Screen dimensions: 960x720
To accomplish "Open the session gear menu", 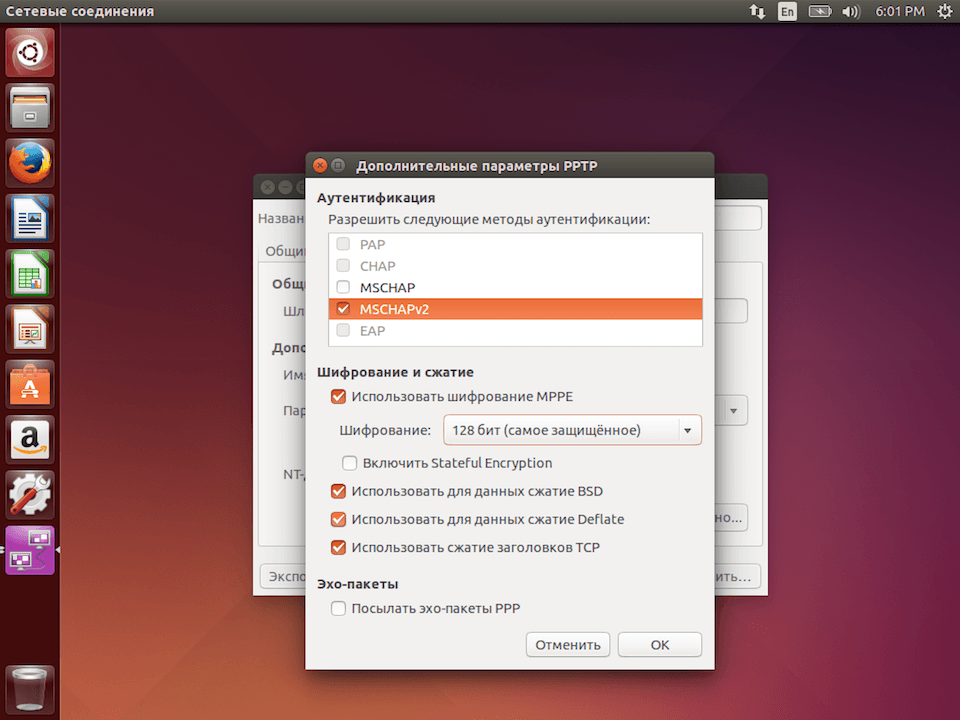I will click(x=943, y=11).
